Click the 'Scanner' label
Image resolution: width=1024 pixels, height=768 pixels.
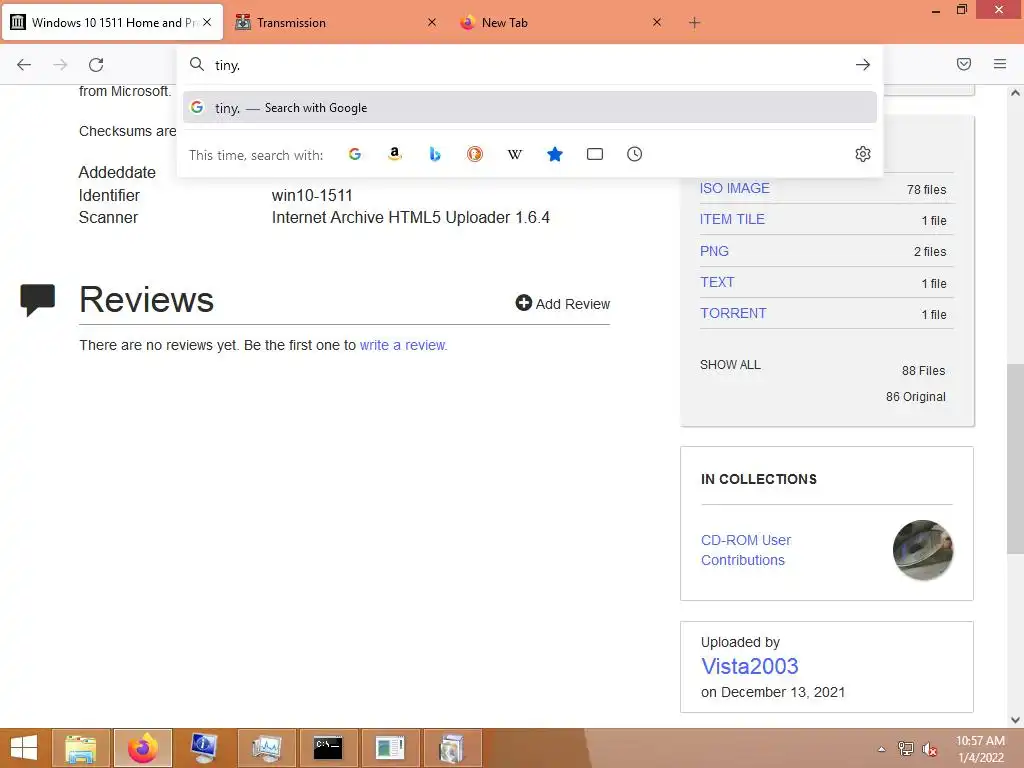[x=108, y=217]
